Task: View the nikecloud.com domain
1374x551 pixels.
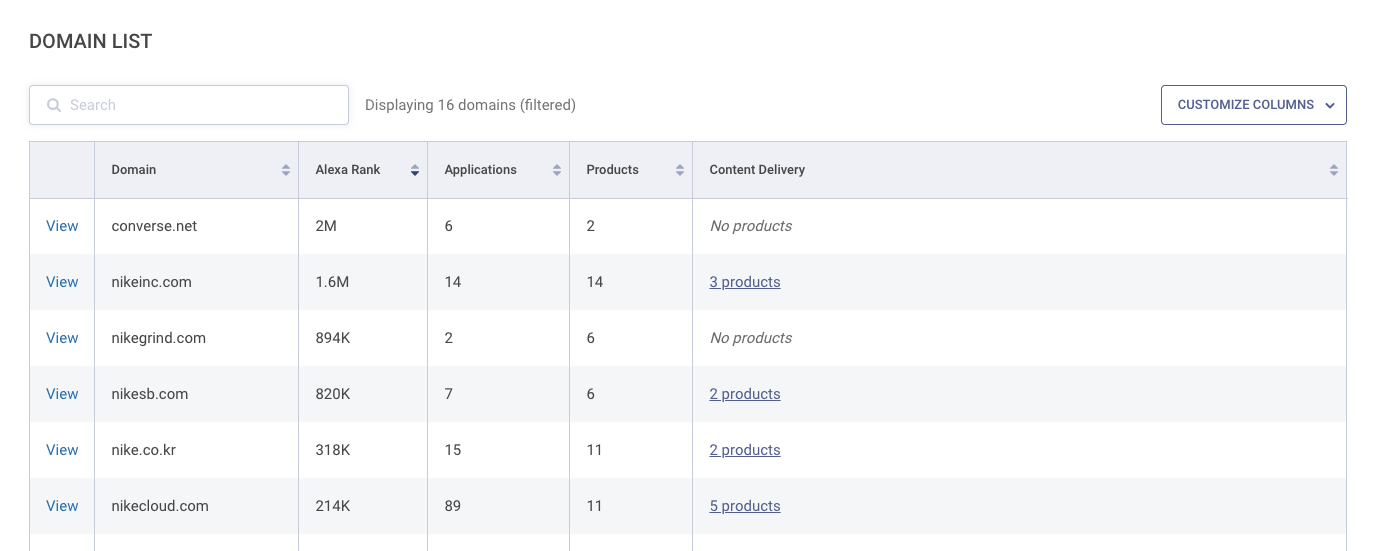Action: 62,506
